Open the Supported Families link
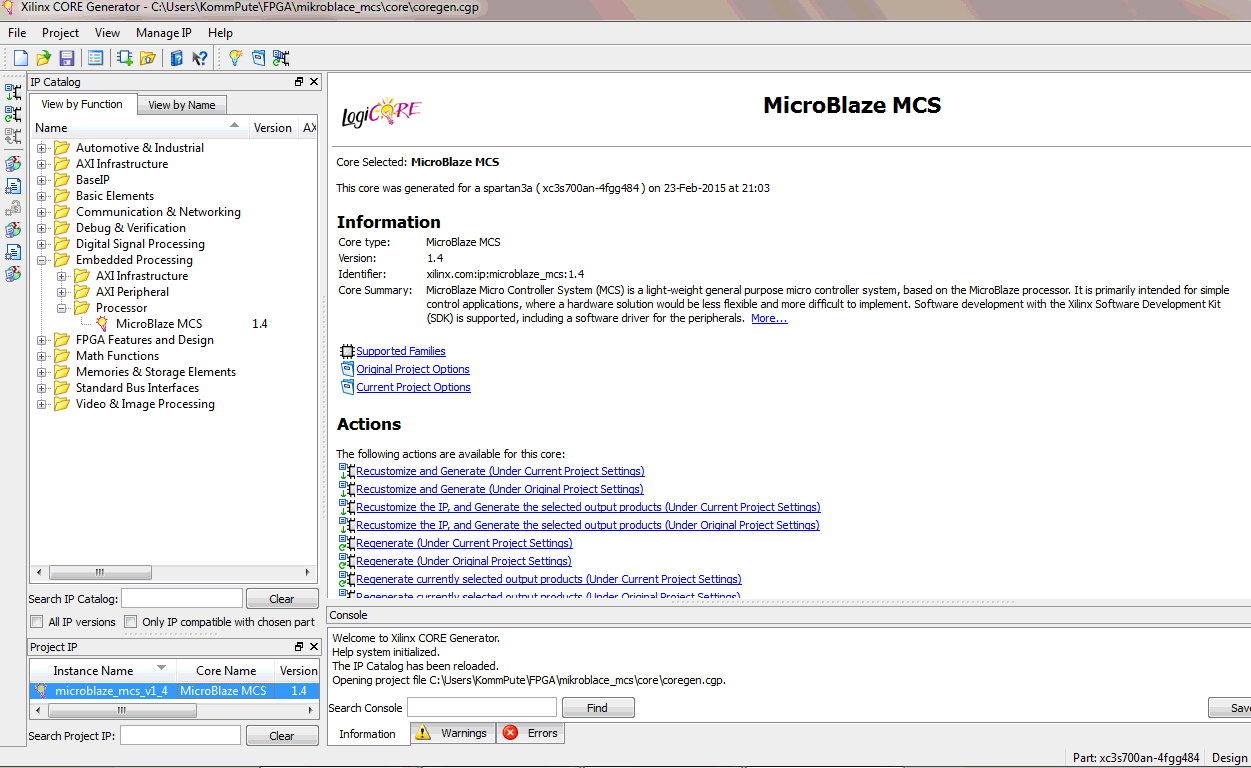The height and width of the screenshot is (768, 1251). pos(401,351)
